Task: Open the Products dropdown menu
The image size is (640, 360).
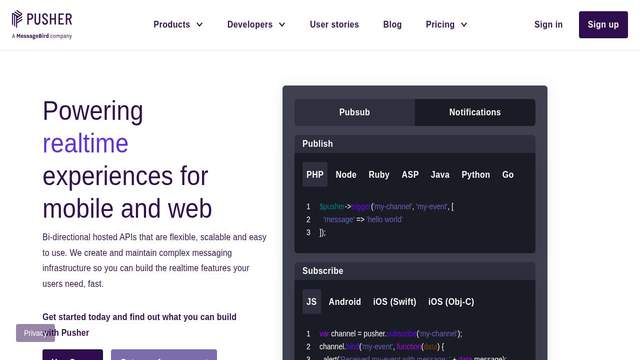Action: [178, 24]
